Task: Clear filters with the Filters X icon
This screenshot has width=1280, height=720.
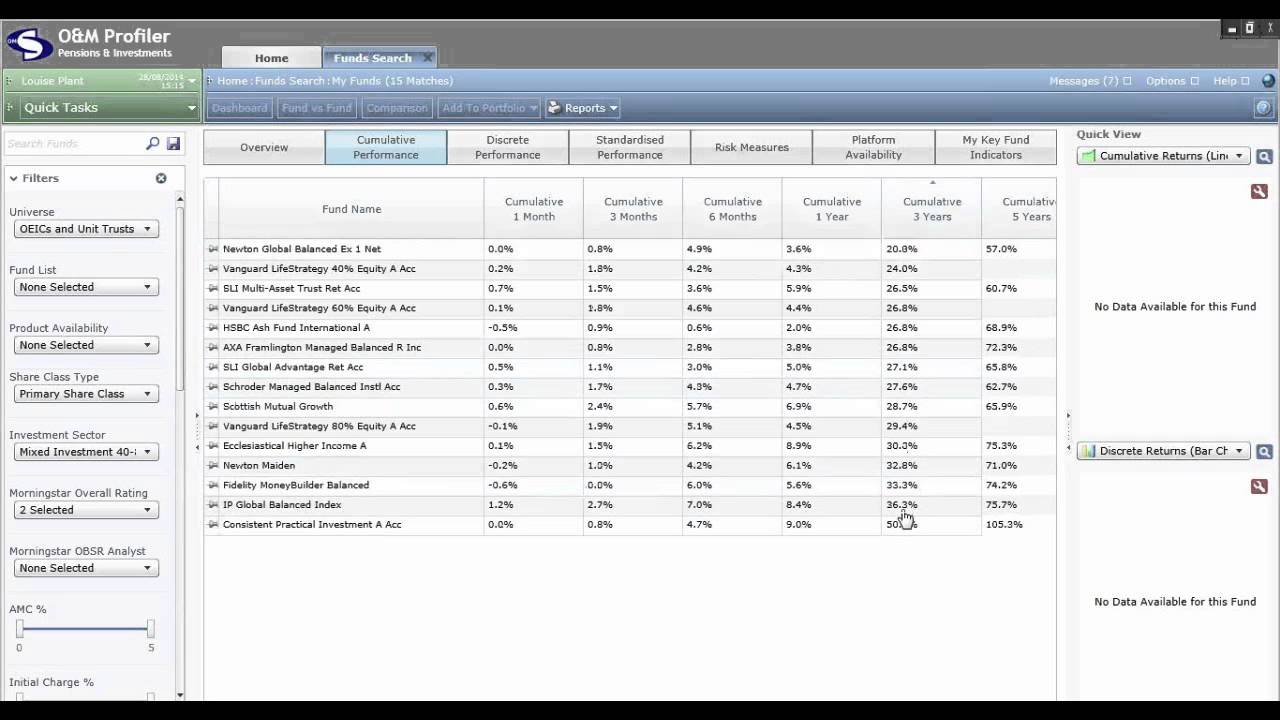Action: [x=161, y=178]
